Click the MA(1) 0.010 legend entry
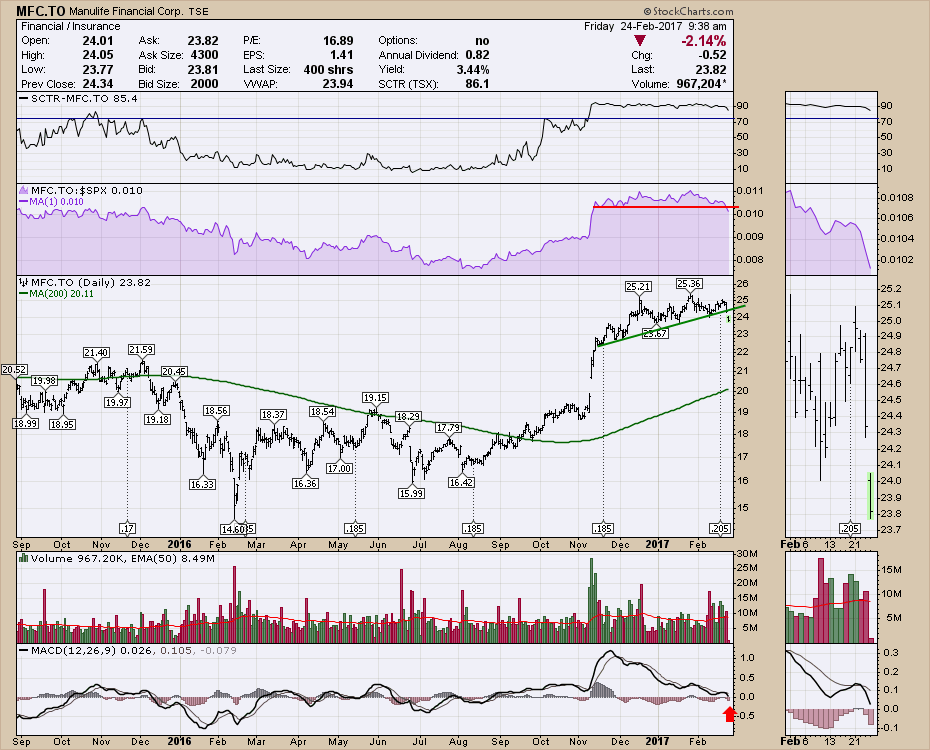 click(52, 202)
